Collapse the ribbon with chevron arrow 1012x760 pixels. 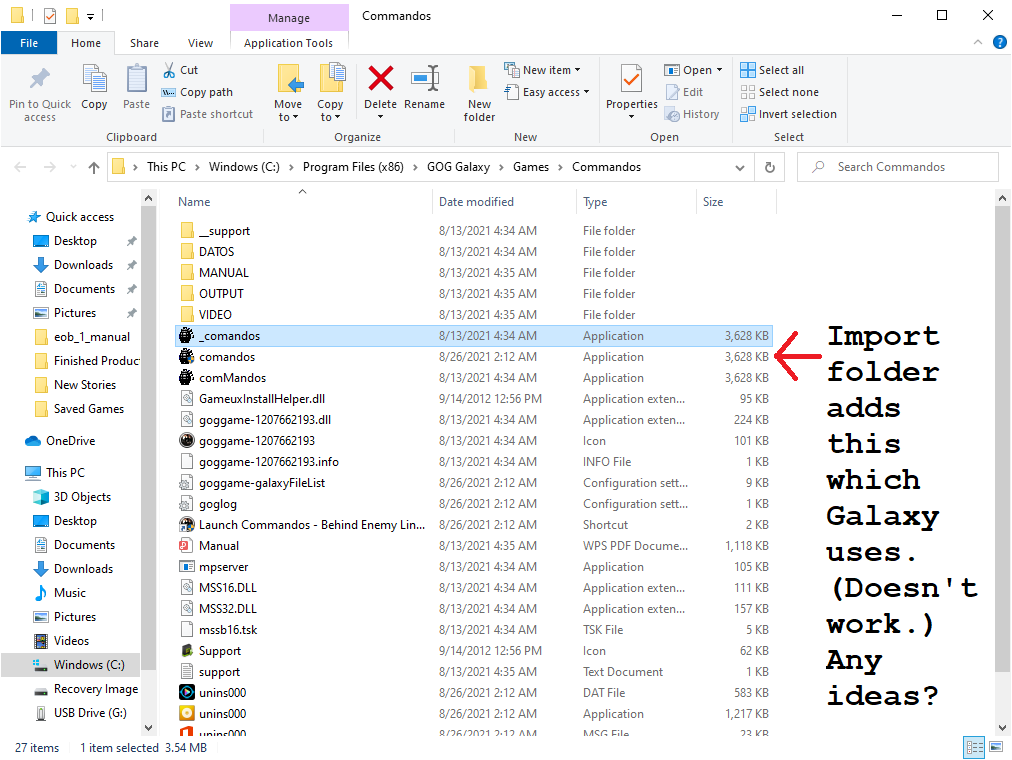click(978, 43)
